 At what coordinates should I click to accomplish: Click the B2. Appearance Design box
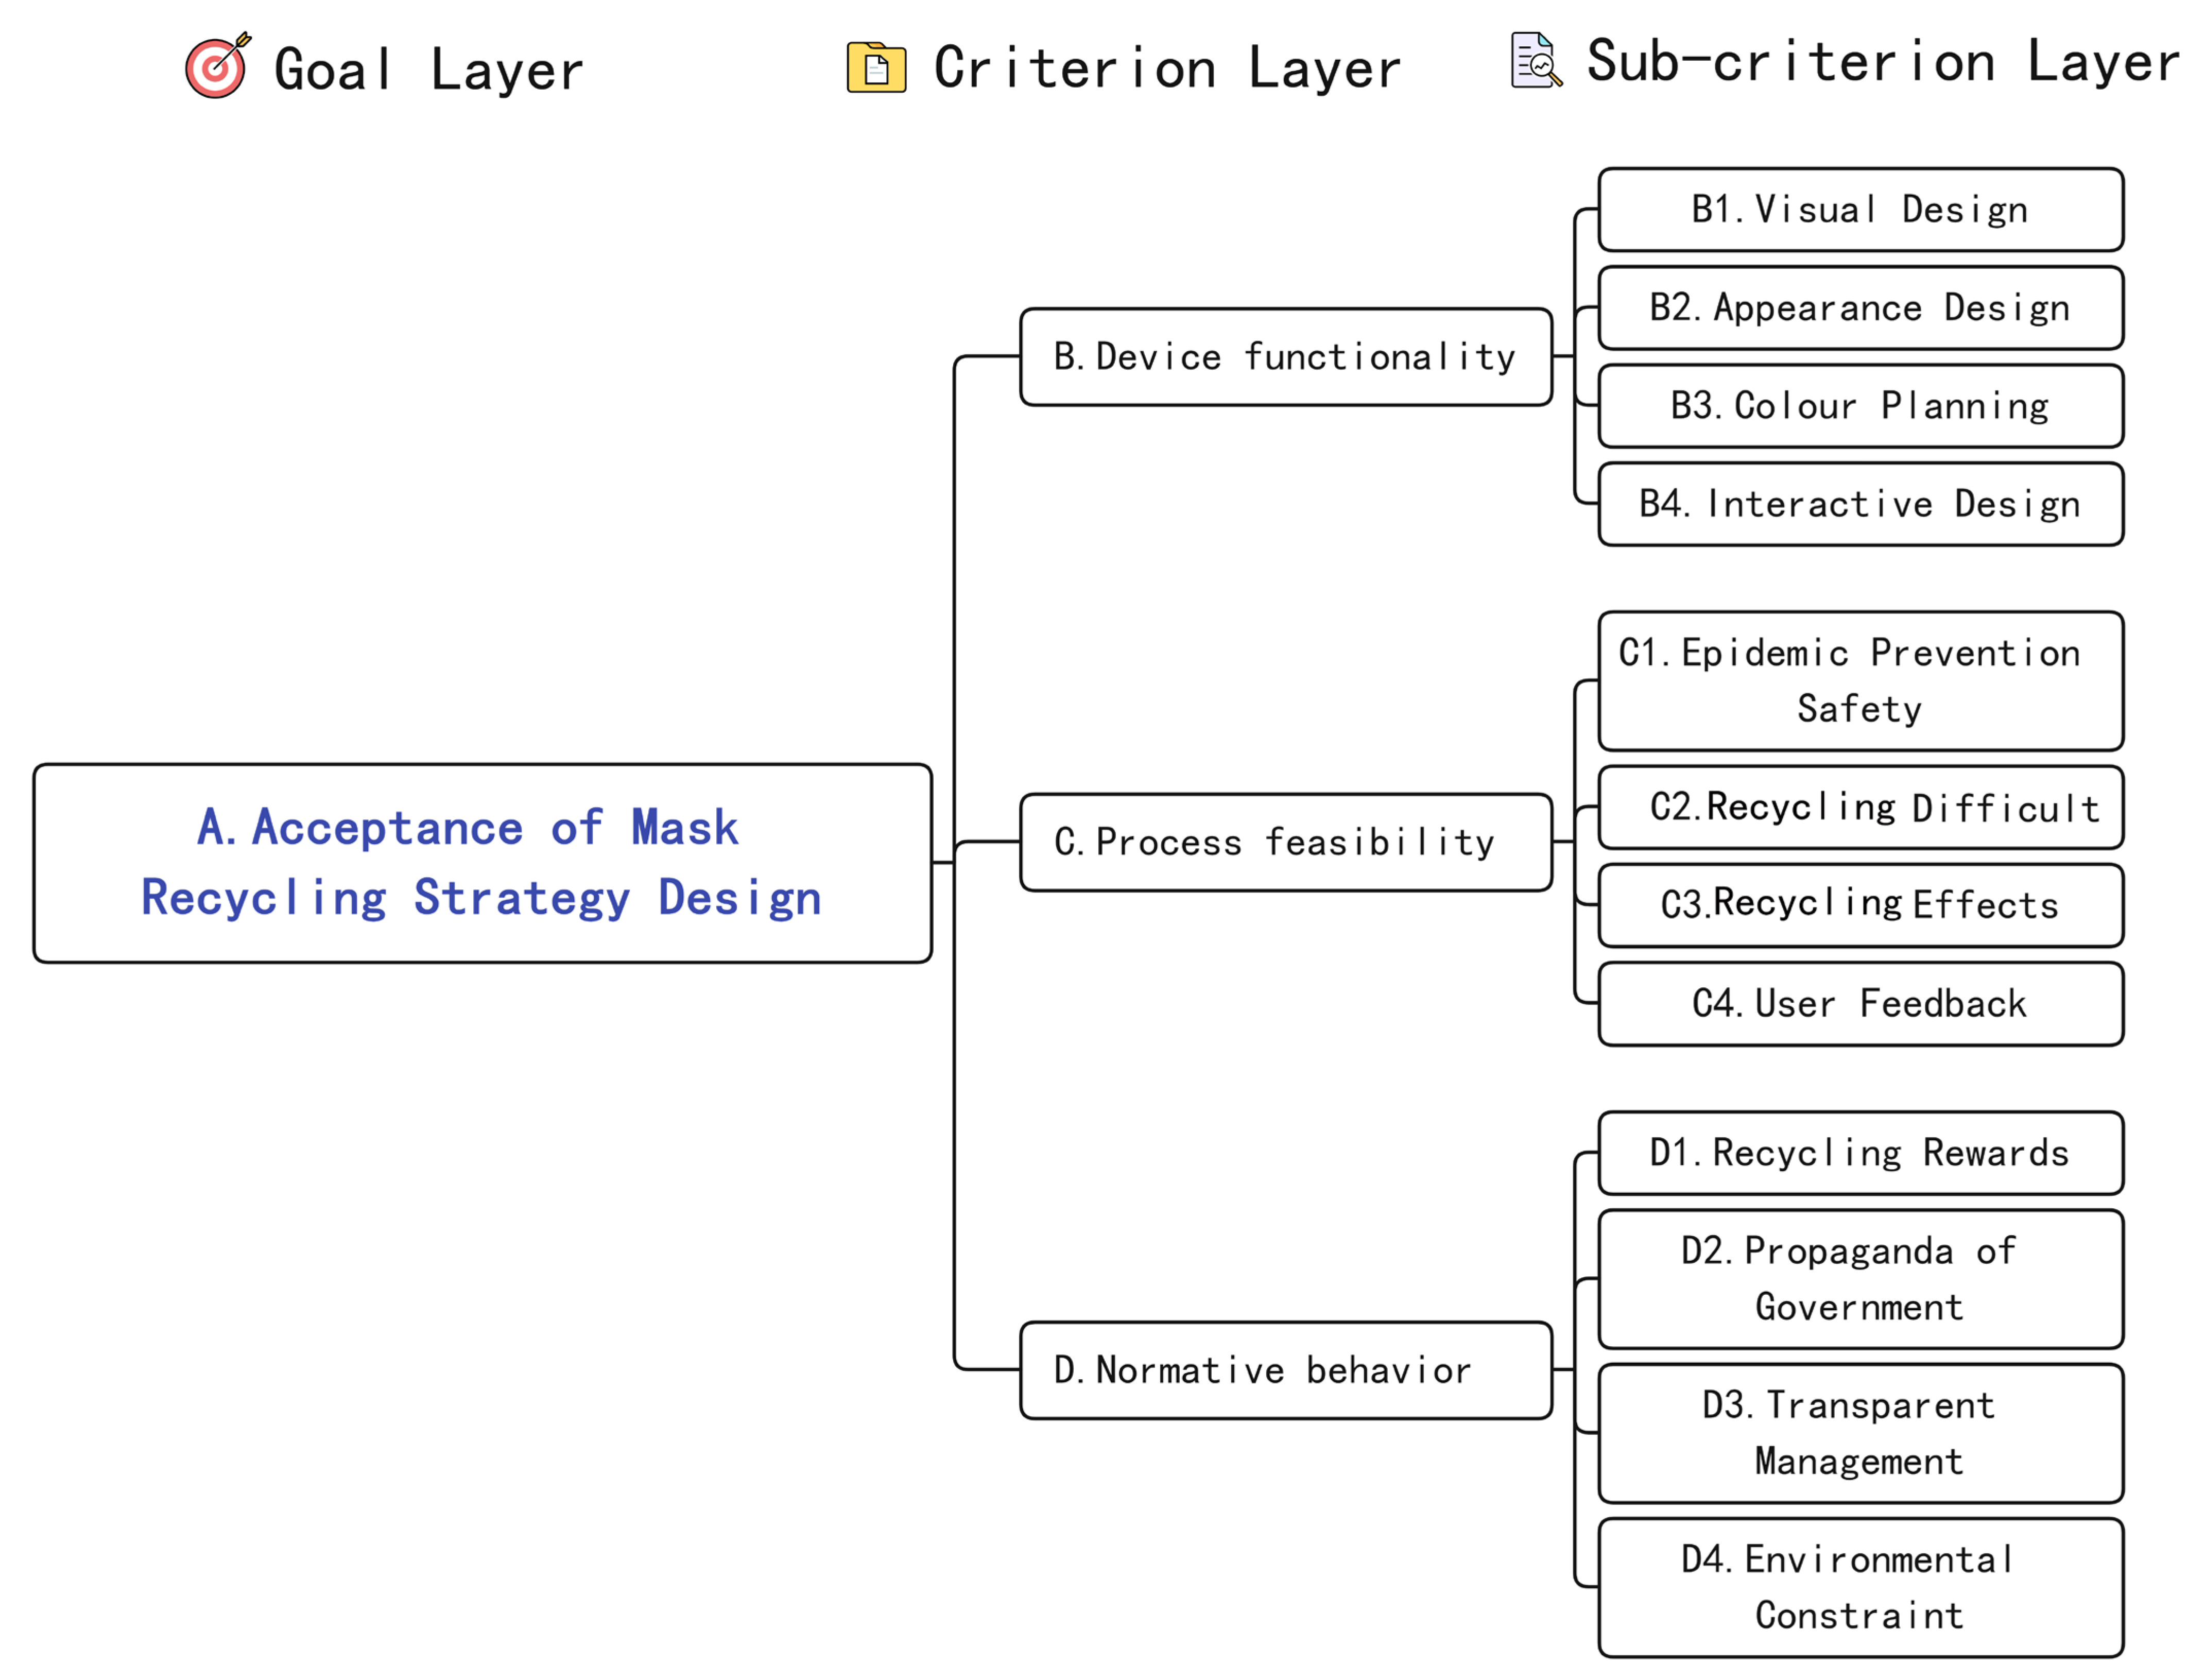1860,308
